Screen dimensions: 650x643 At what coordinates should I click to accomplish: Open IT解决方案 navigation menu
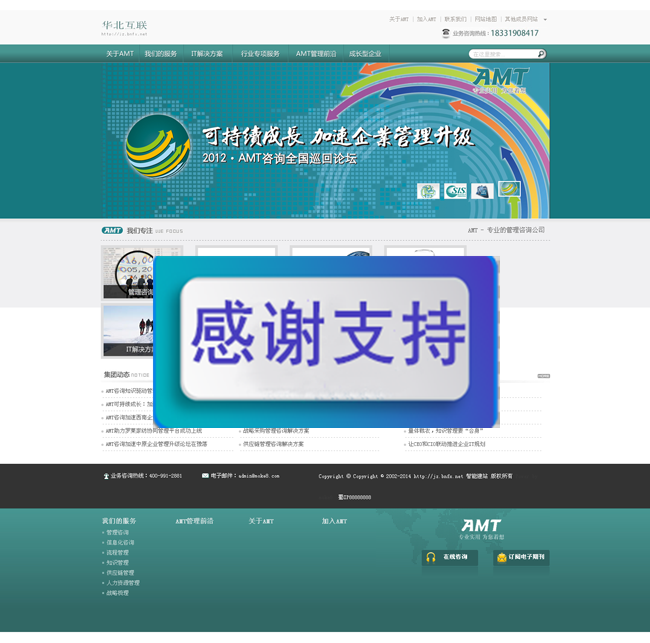[x=207, y=54]
